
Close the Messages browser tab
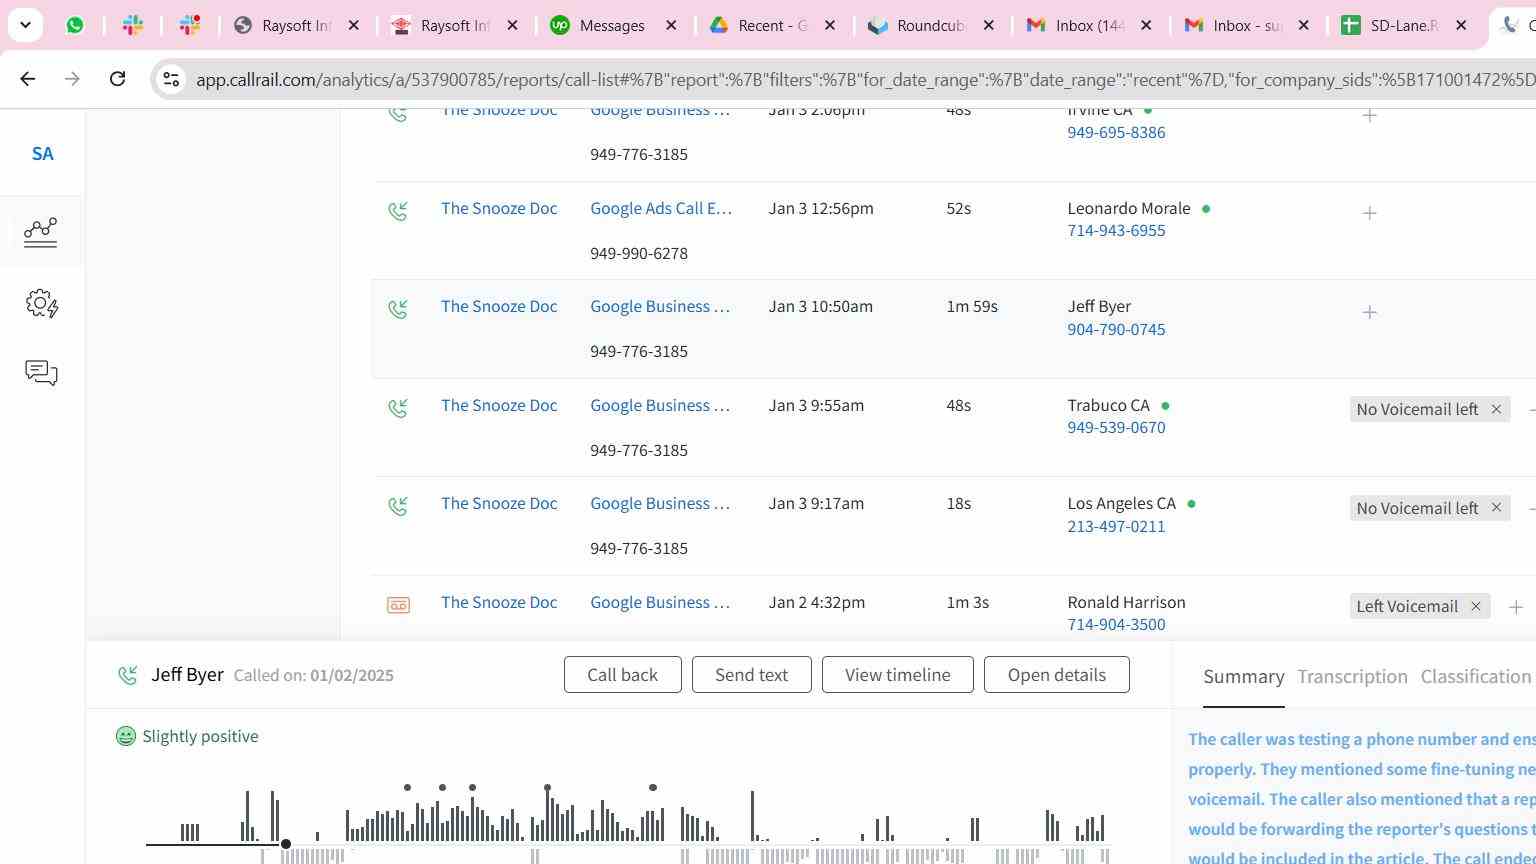pyautogui.click(x=672, y=25)
